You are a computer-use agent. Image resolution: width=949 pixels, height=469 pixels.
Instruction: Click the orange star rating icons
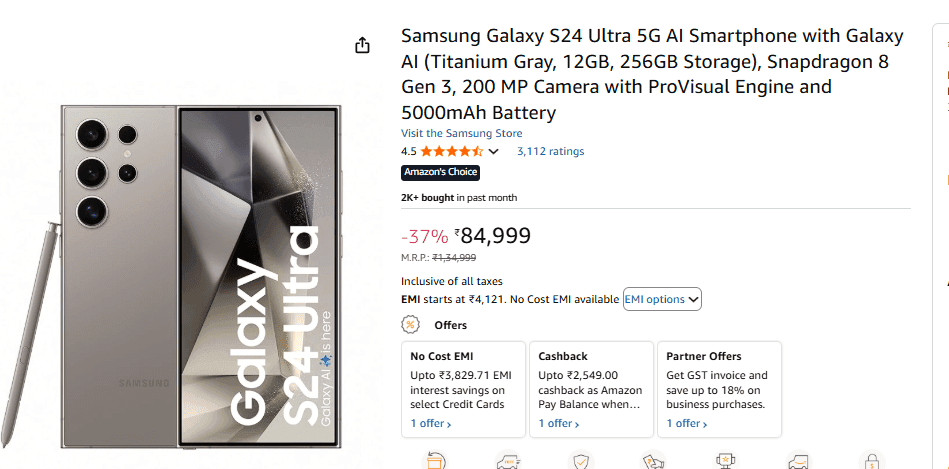pyautogui.click(x=452, y=151)
